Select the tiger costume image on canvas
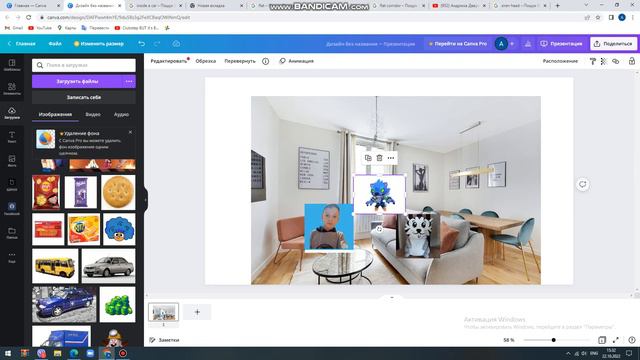The height and width of the screenshot is (360, 640). 418,235
